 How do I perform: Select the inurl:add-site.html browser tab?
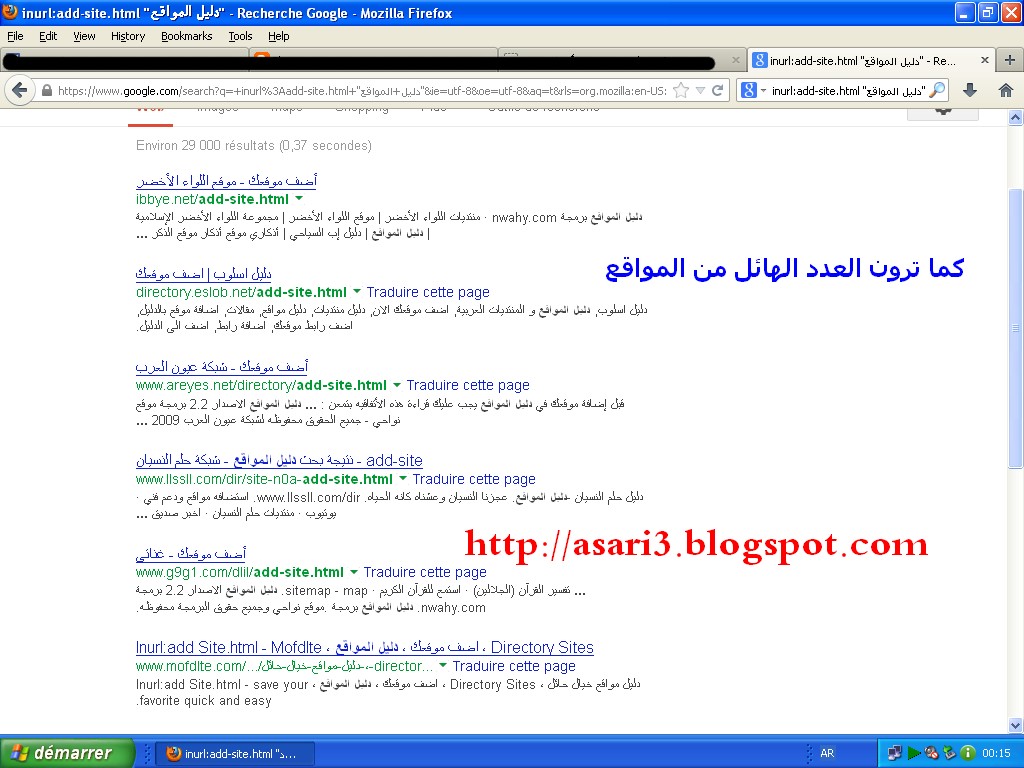coord(871,60)
